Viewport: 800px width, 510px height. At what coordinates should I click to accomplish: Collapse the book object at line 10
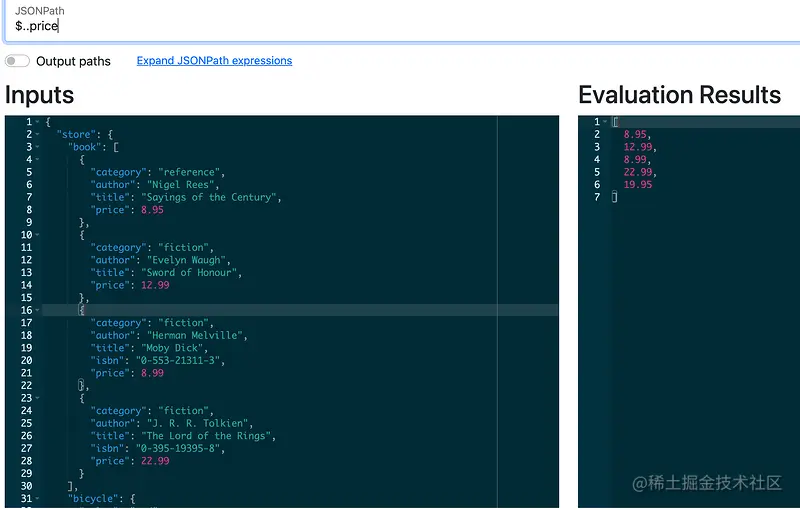pos(38,235)
